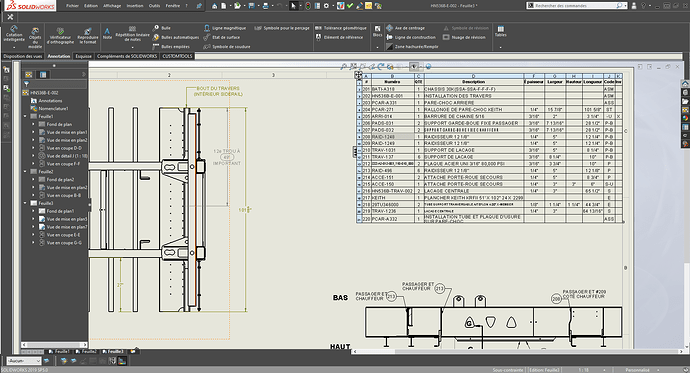The image size is (690, 373).
Task: Select Ligne de construction tool
Action: (x=411, y=37)
